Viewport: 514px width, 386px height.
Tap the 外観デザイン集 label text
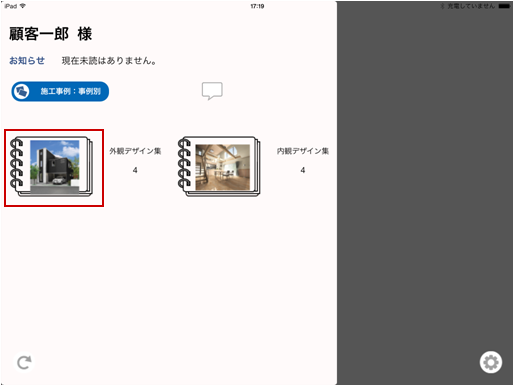(135, 151)
